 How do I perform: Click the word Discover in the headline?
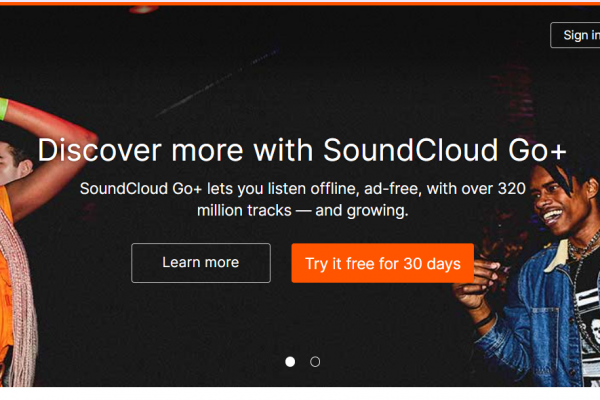[x=99, y=150]
